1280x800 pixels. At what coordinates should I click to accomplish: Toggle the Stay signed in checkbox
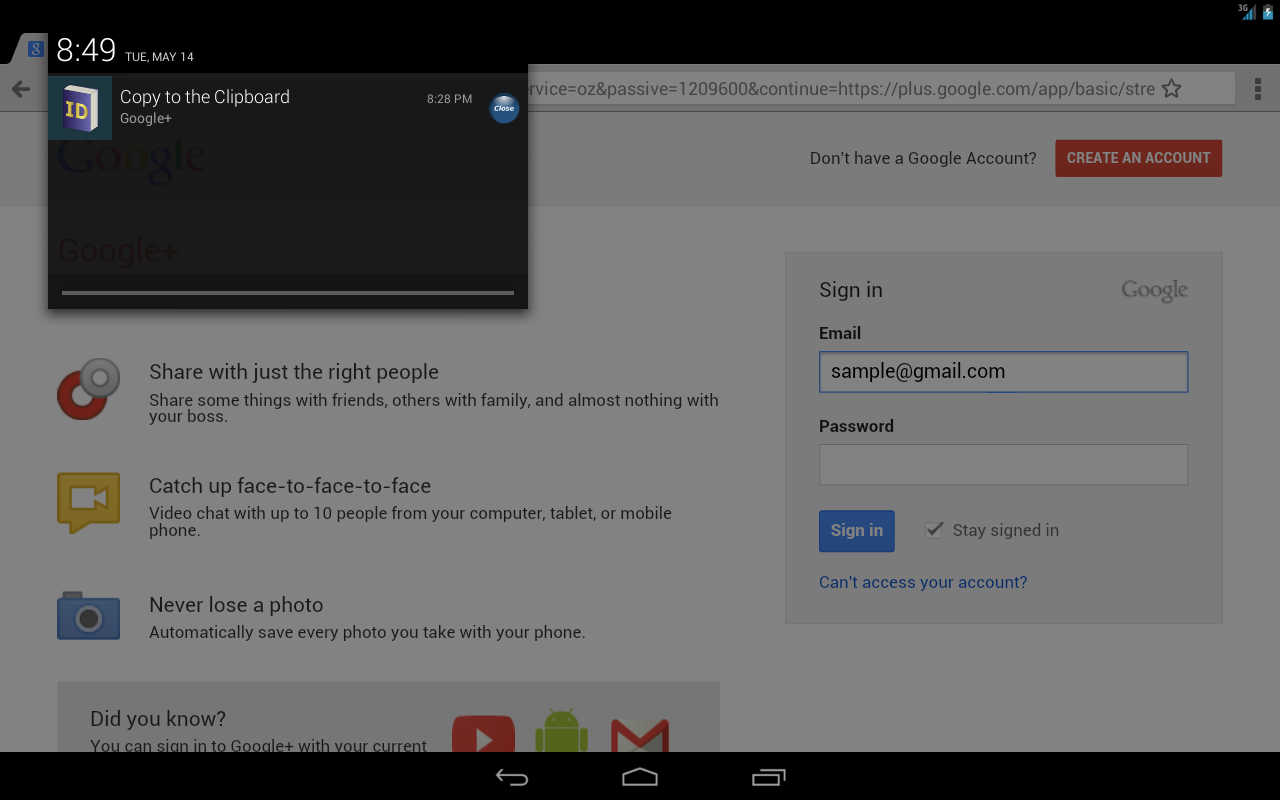tap(934, 530)
